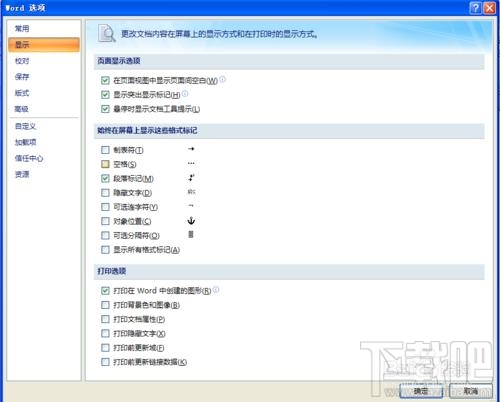Open help via the question mark button

click(x=475, y=8)
